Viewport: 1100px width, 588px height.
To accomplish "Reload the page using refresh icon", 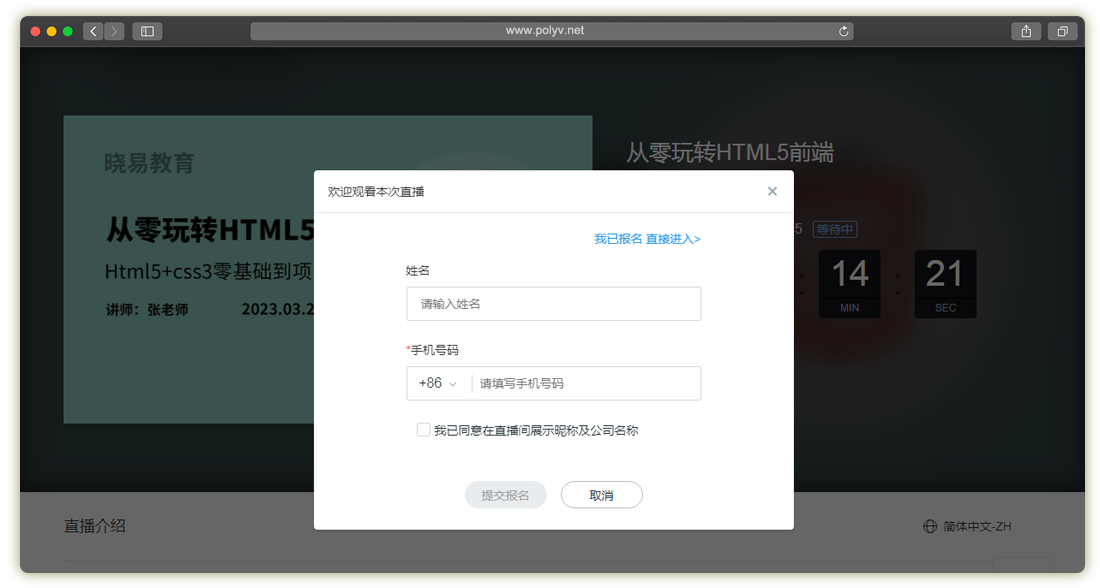I will (x=844, y=31).
